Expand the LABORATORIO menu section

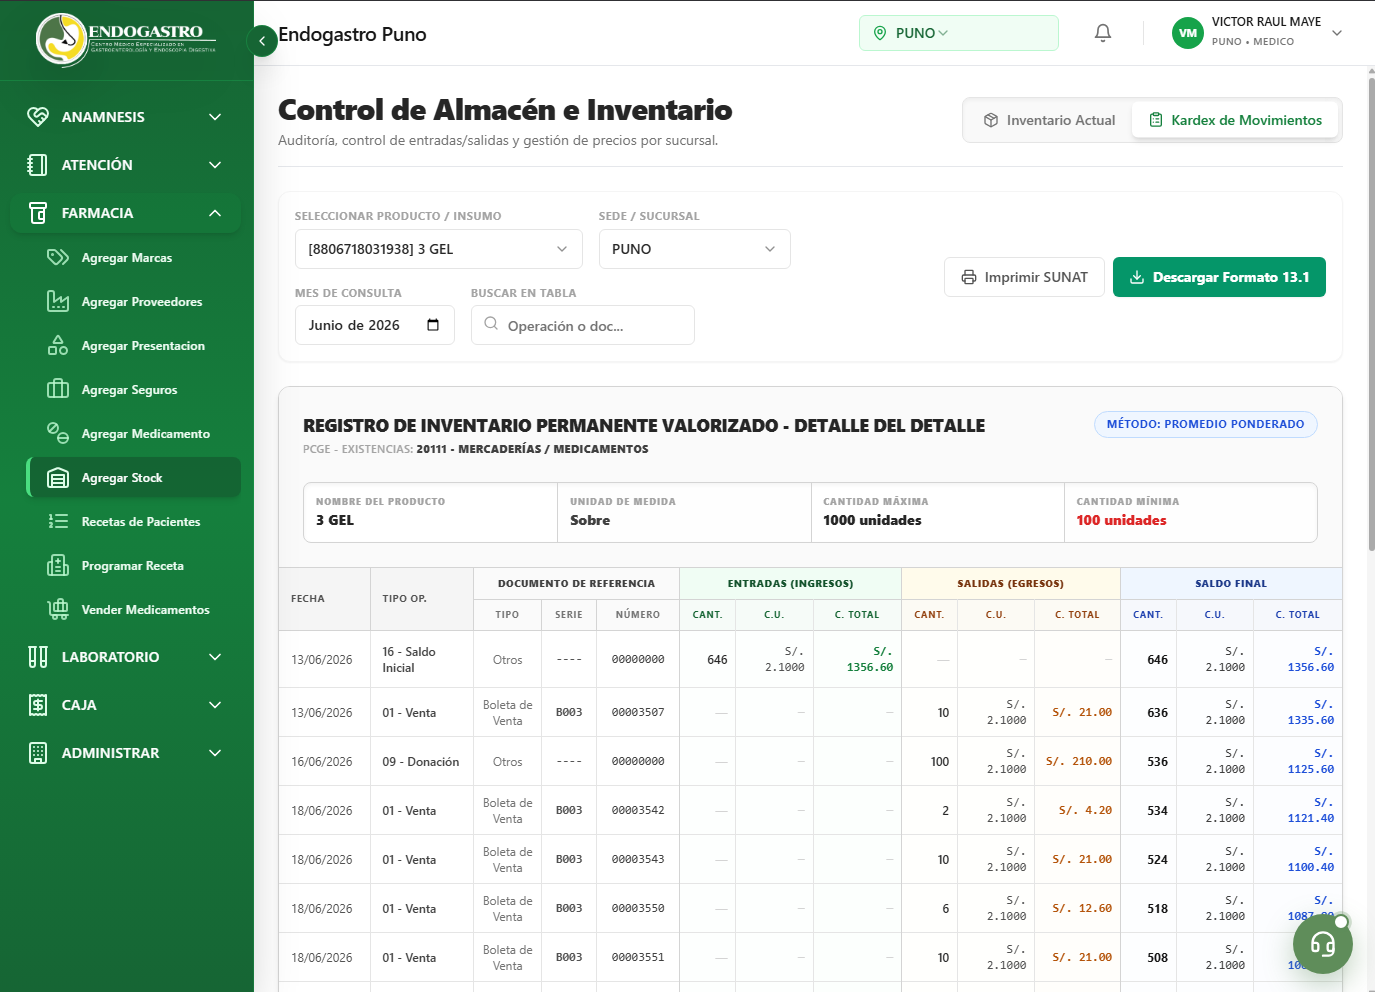pos(126,657)
